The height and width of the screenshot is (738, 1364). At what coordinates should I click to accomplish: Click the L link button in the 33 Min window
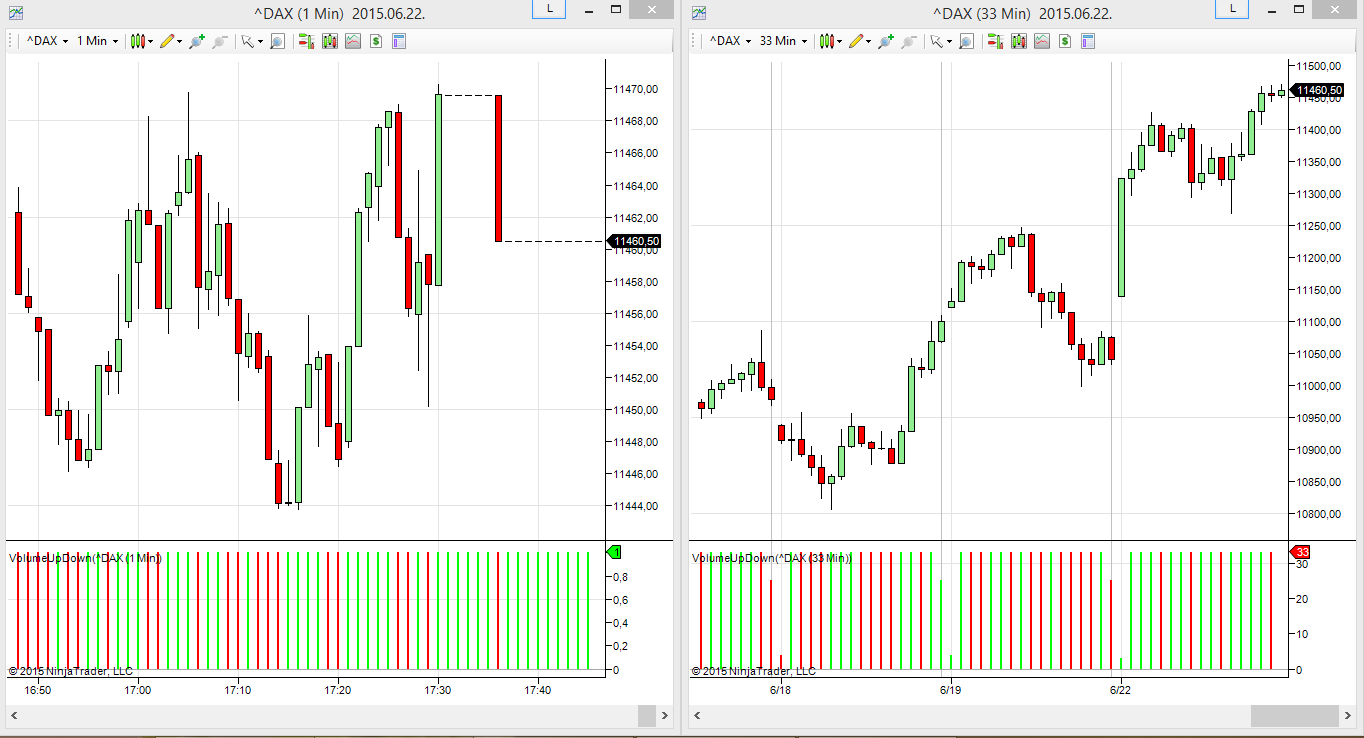tap(1233, 9)
